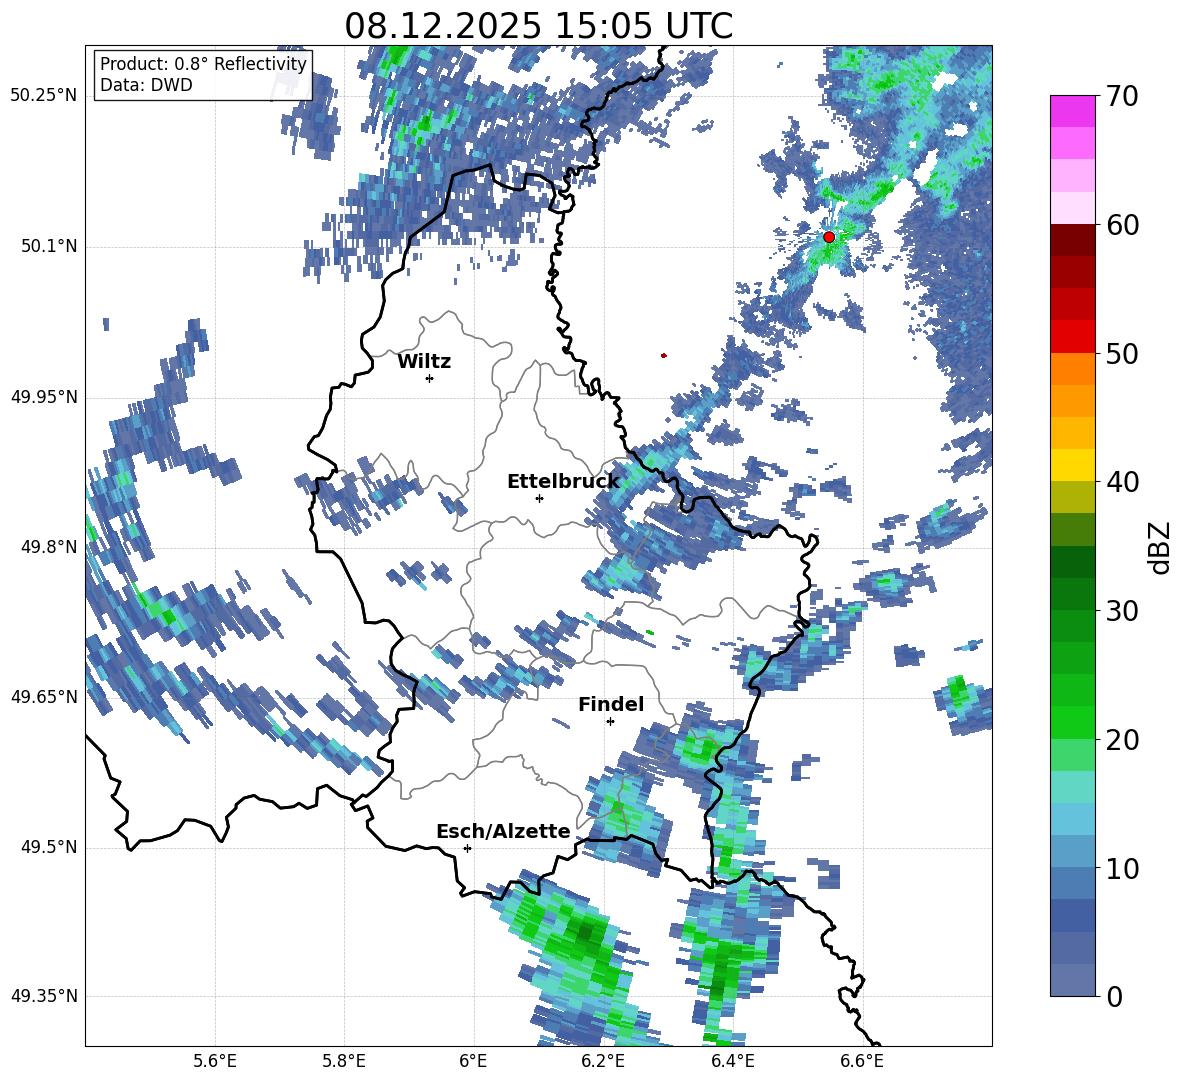Viewport: 1184px width, 1081px height.
Task: Click the colorbar 10 tick label
Action: click(1122, 869)
